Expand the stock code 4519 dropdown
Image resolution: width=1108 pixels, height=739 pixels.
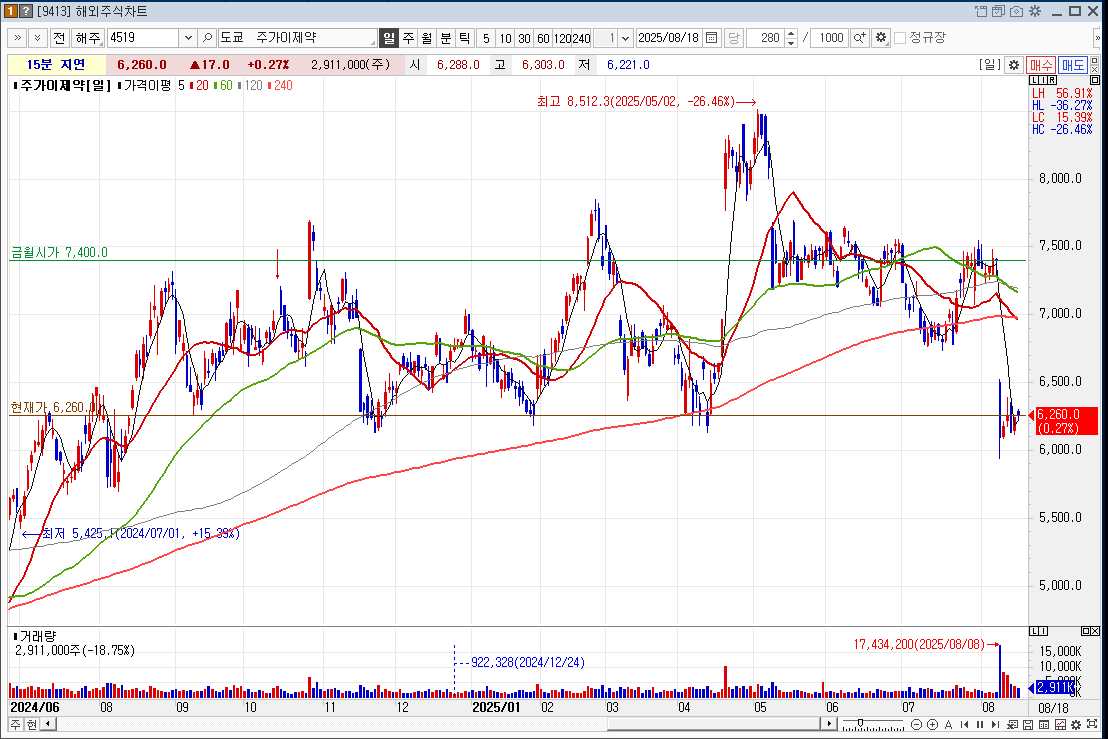pos(188,38)
